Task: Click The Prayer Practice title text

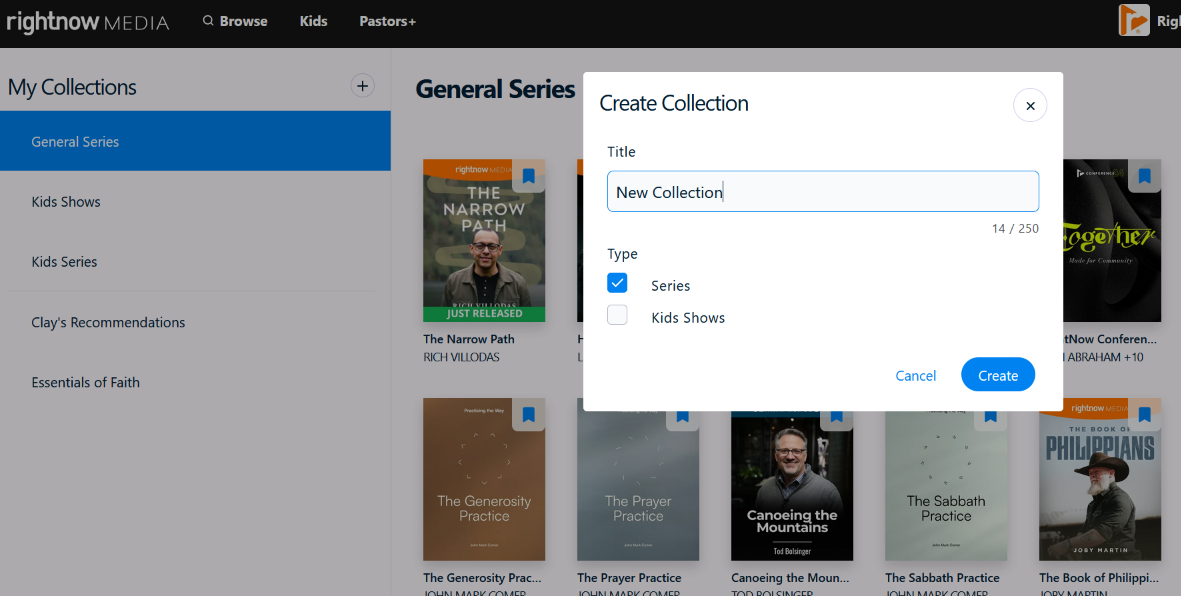Action: pyautogui.click(x=629, y=578)
